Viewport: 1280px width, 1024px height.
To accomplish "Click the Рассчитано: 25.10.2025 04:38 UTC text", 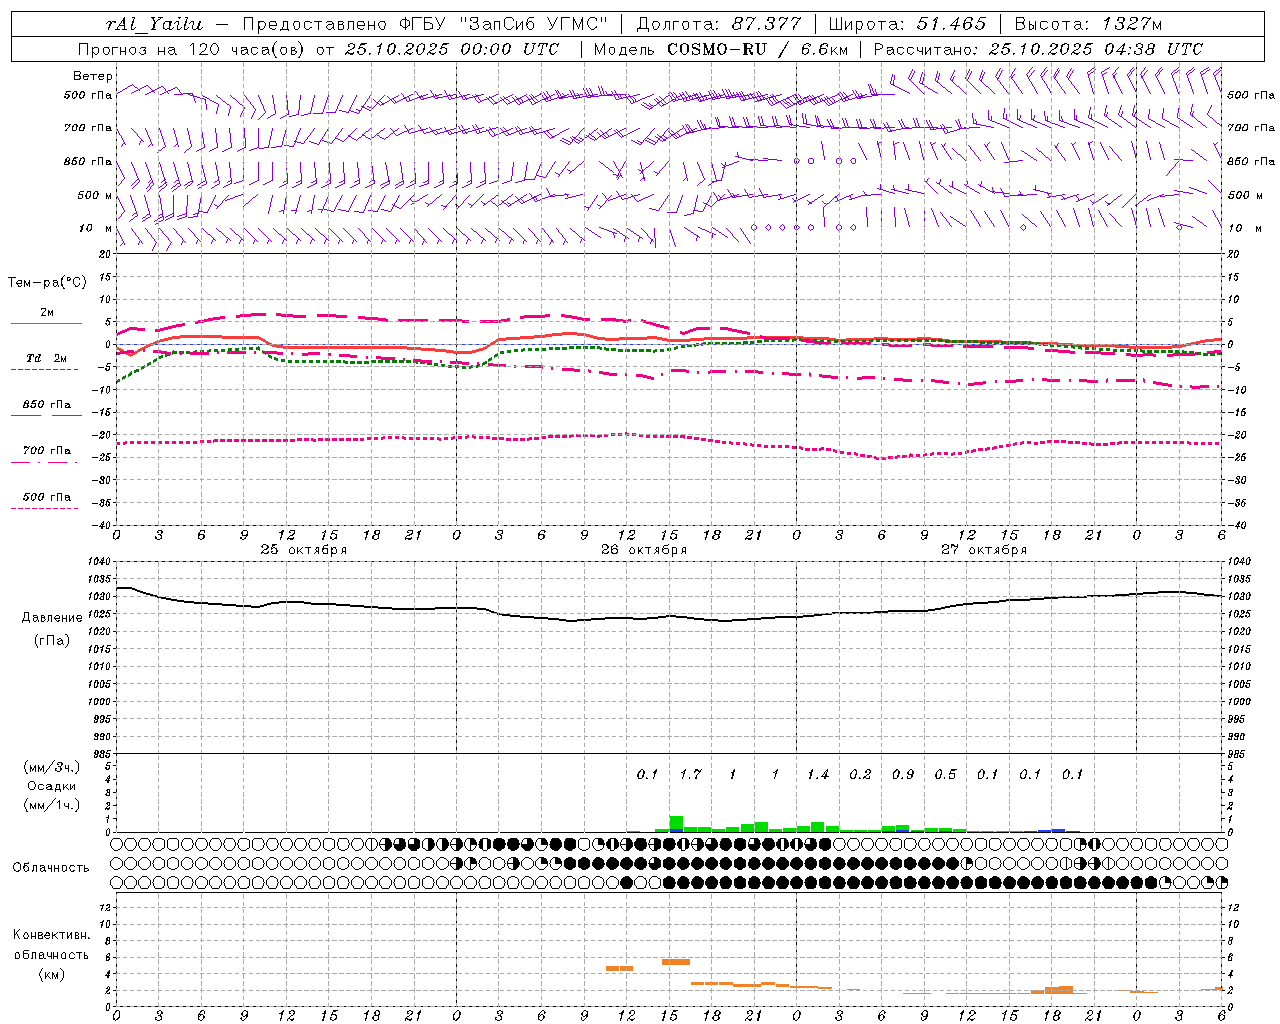I will pyautogui.click(x=1038, y=49).
